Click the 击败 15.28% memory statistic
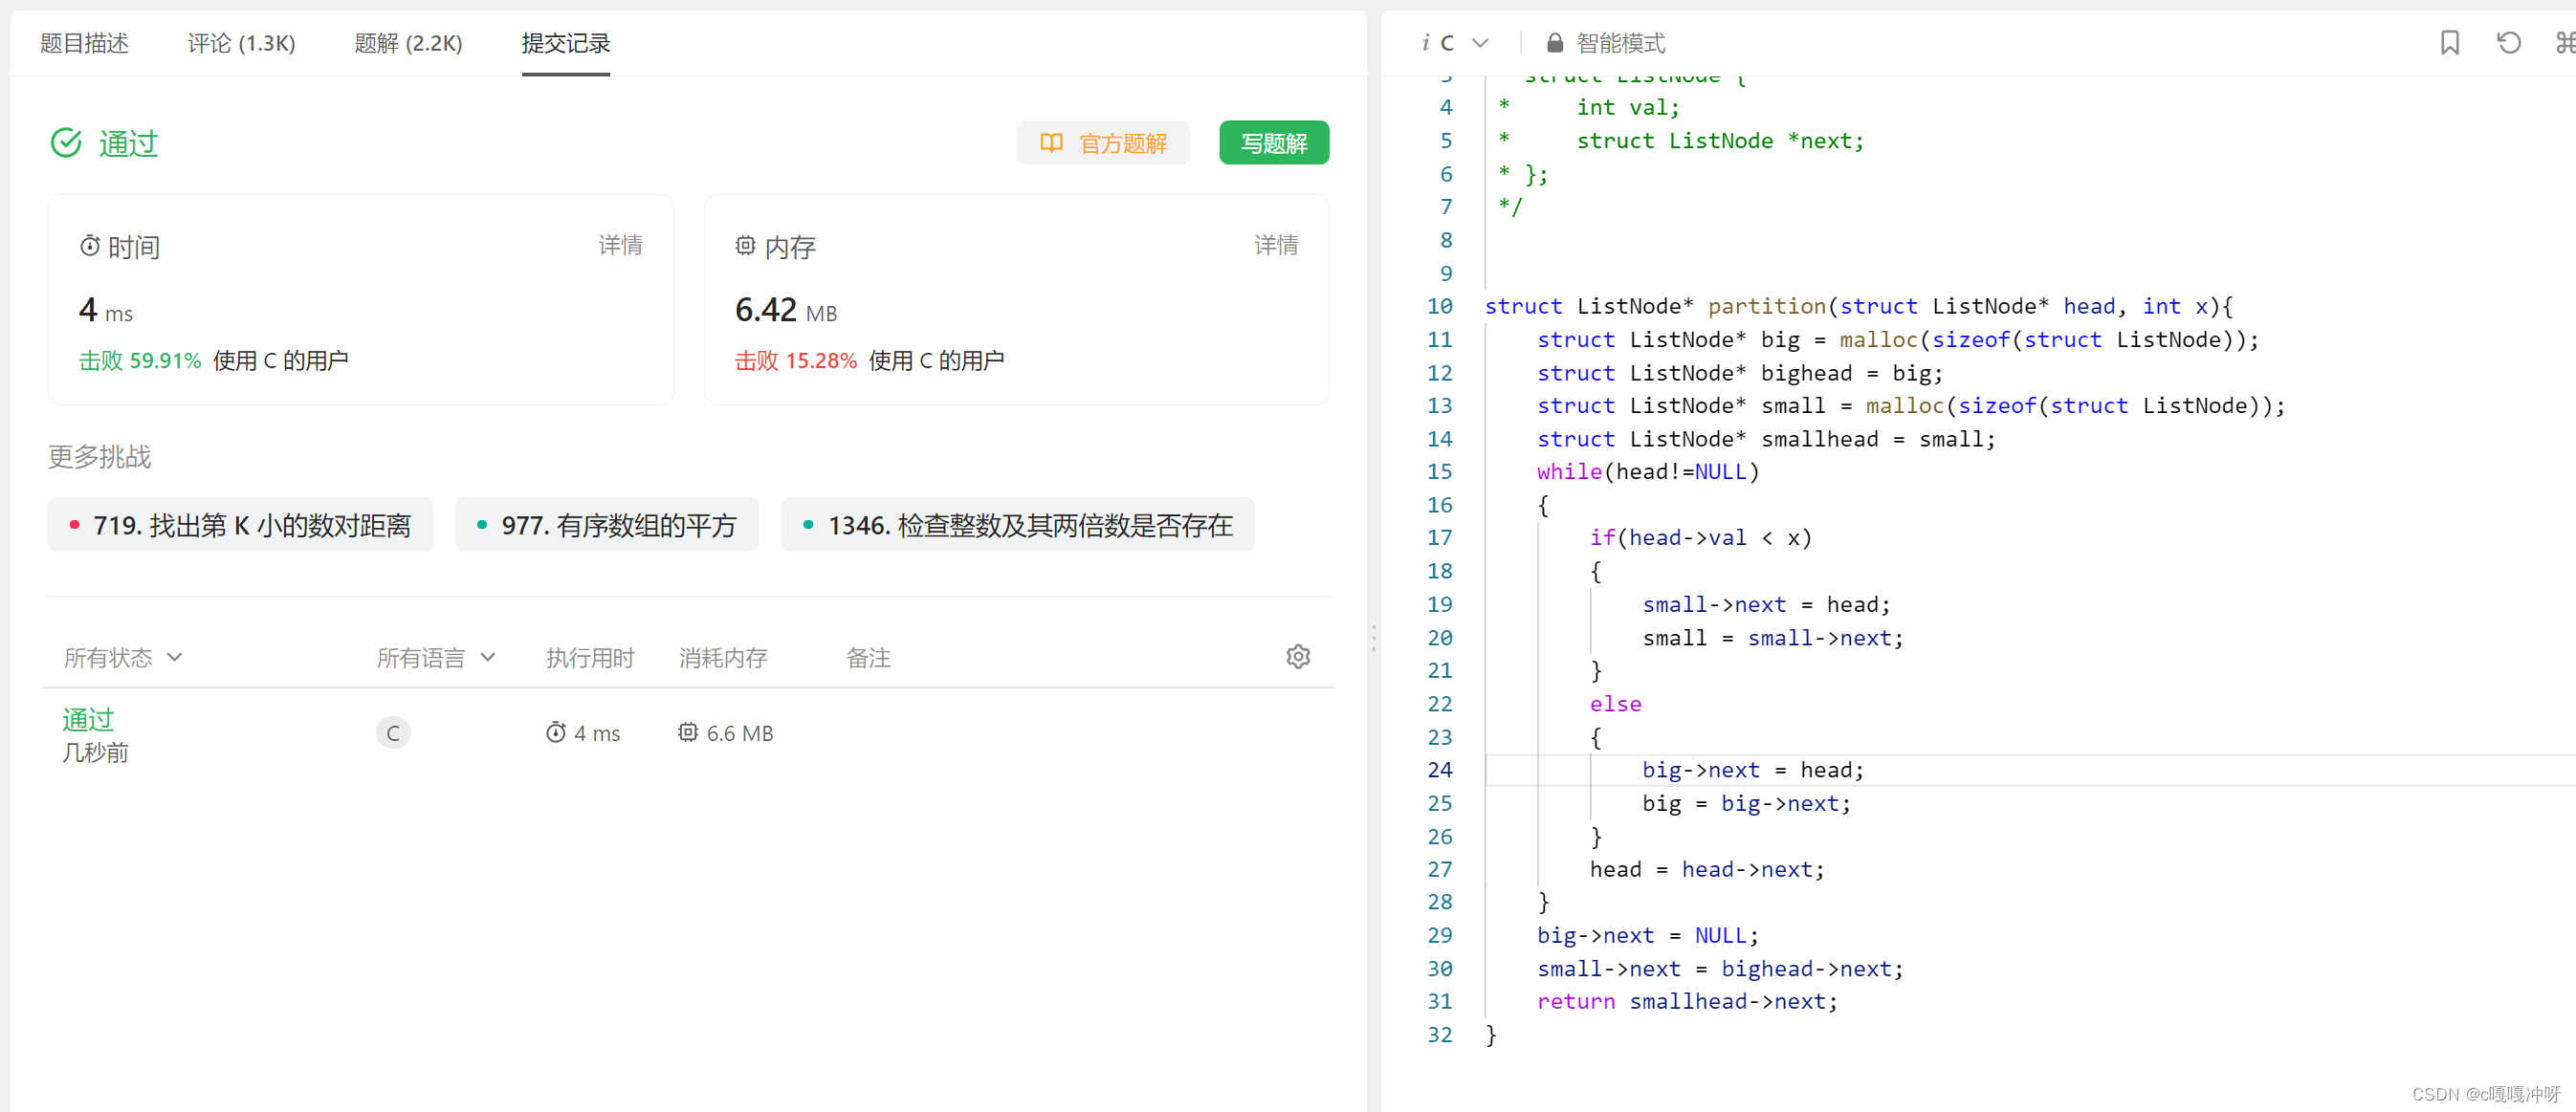 (796, 360)
